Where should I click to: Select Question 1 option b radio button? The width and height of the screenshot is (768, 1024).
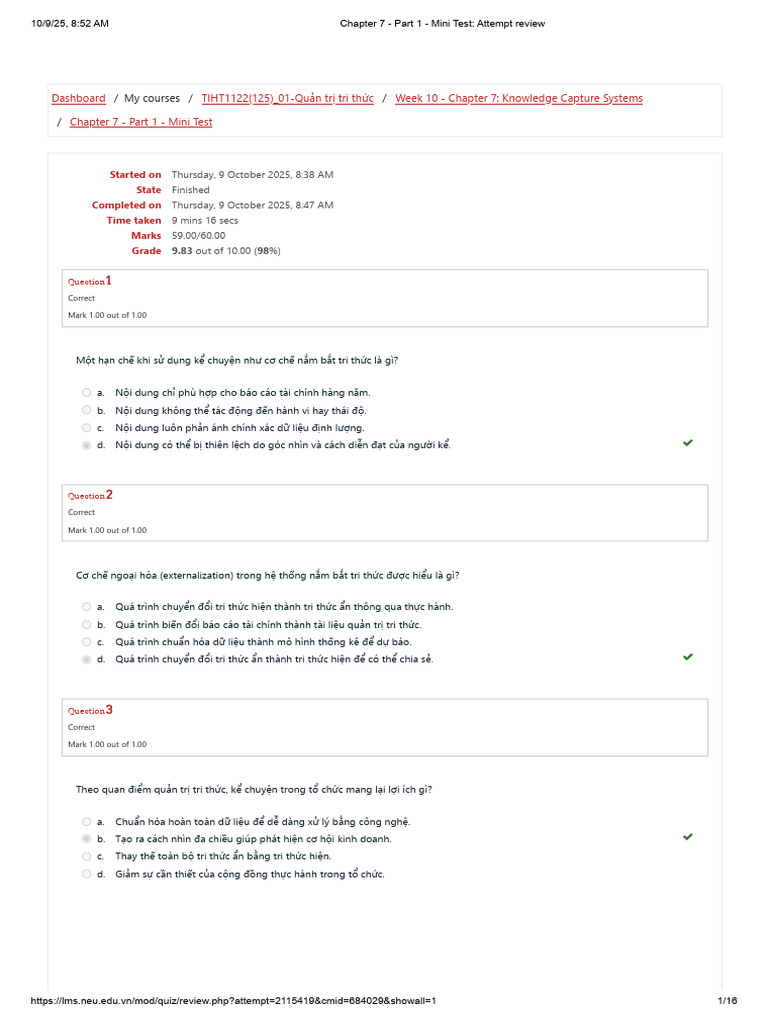tap(86, 410)
